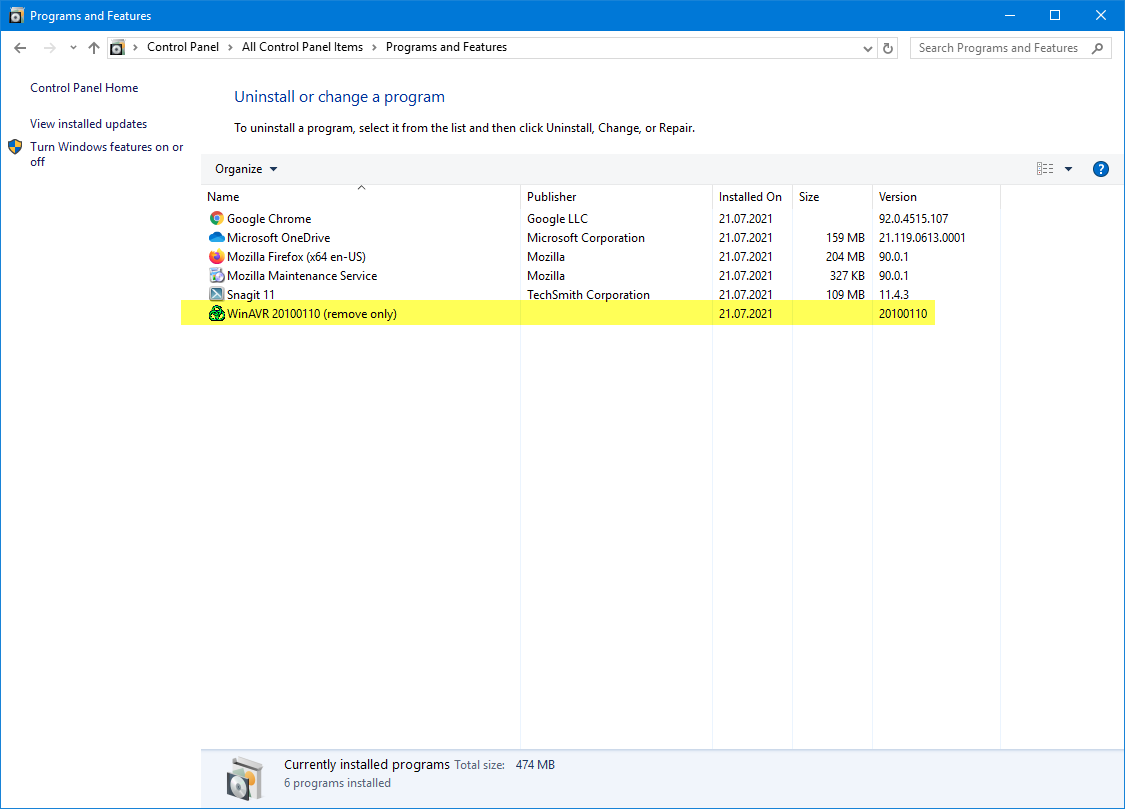Viewport: 1125px width, 809px height.
Task: Sort by the Installed On column header
Action: click(752, 196)
